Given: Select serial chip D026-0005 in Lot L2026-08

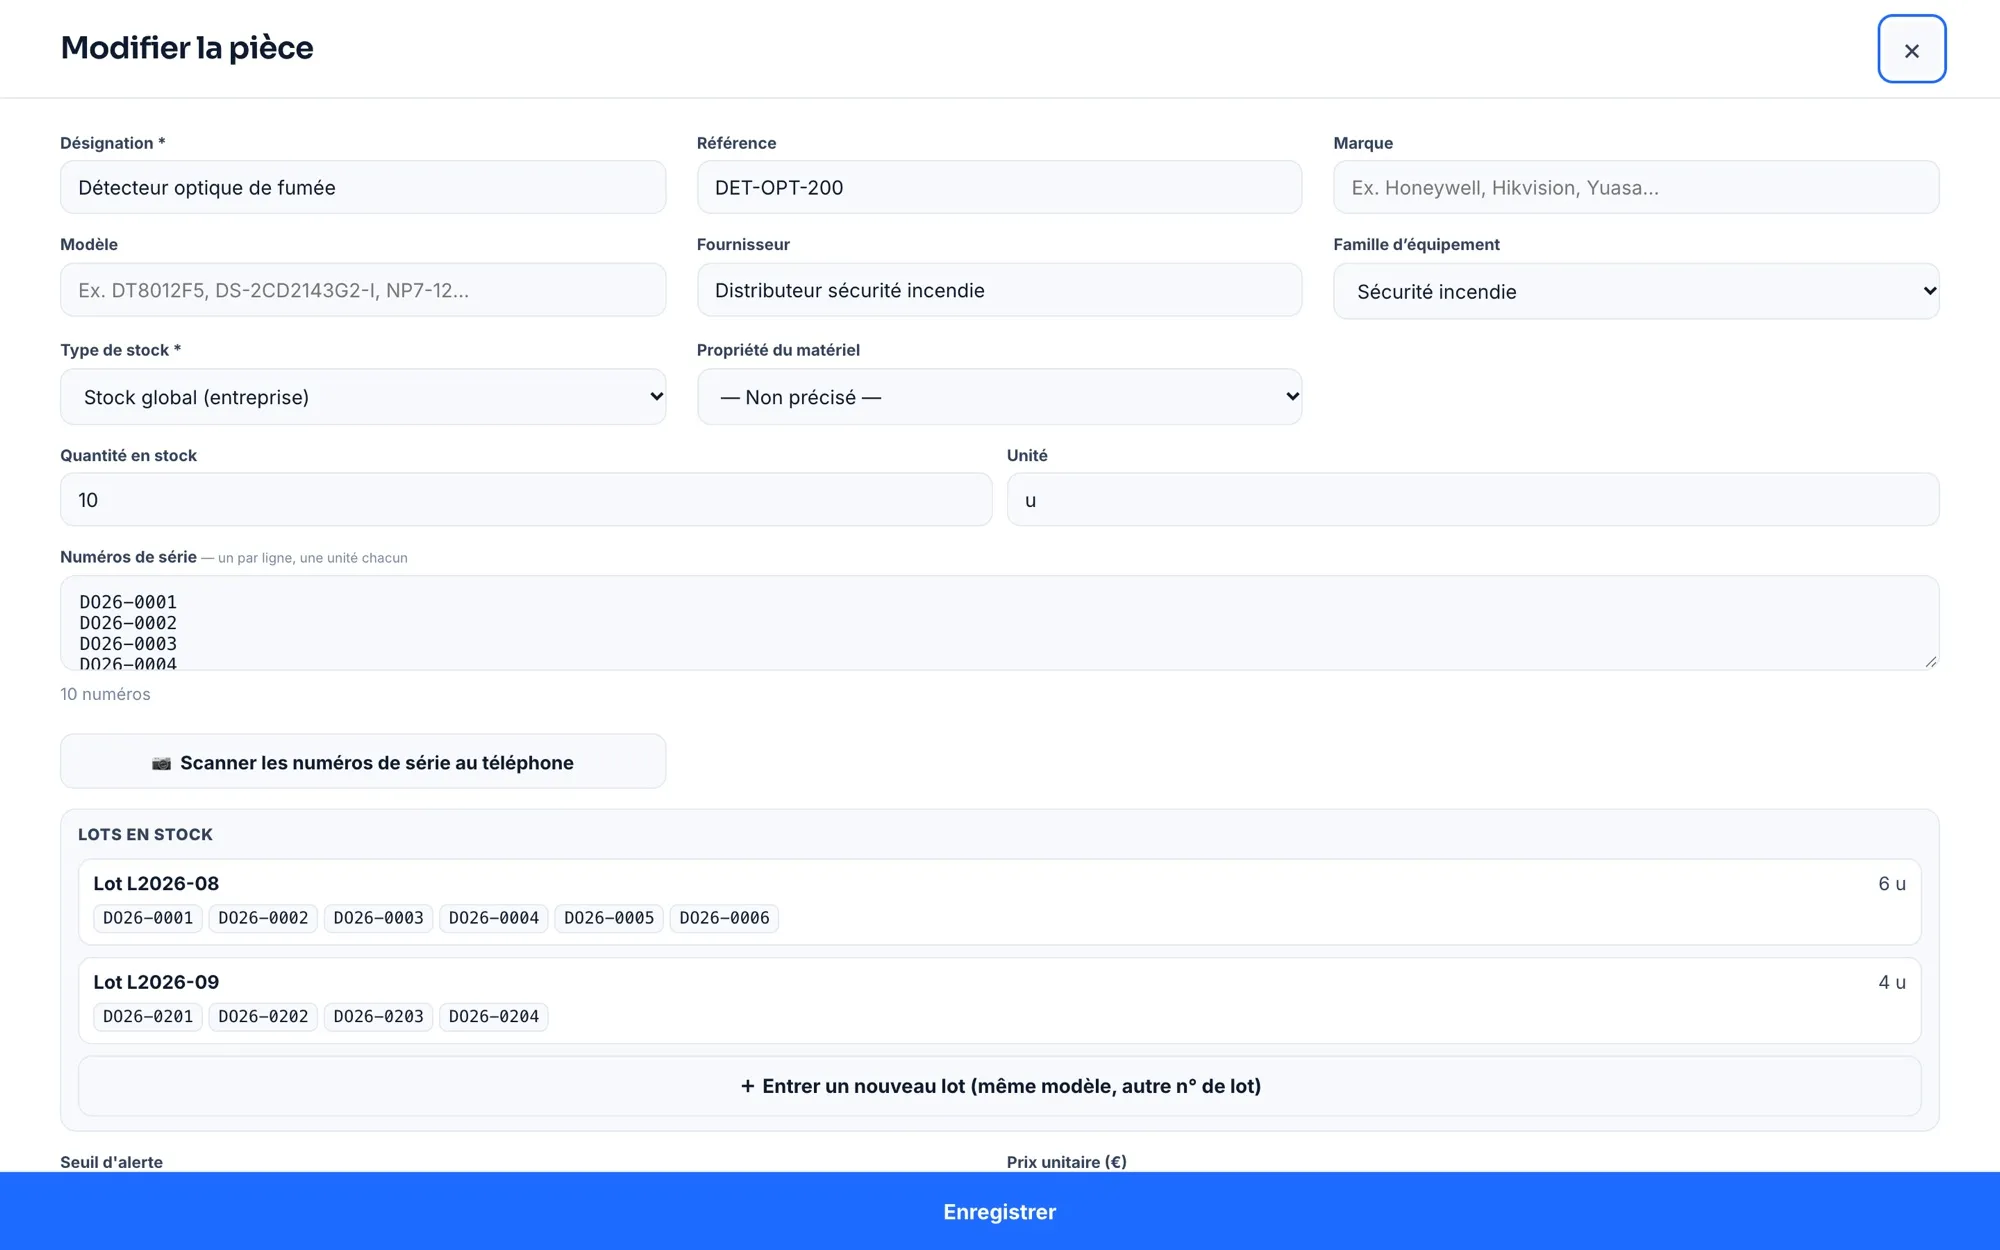Looking at the screenshot, I should 609,918.
